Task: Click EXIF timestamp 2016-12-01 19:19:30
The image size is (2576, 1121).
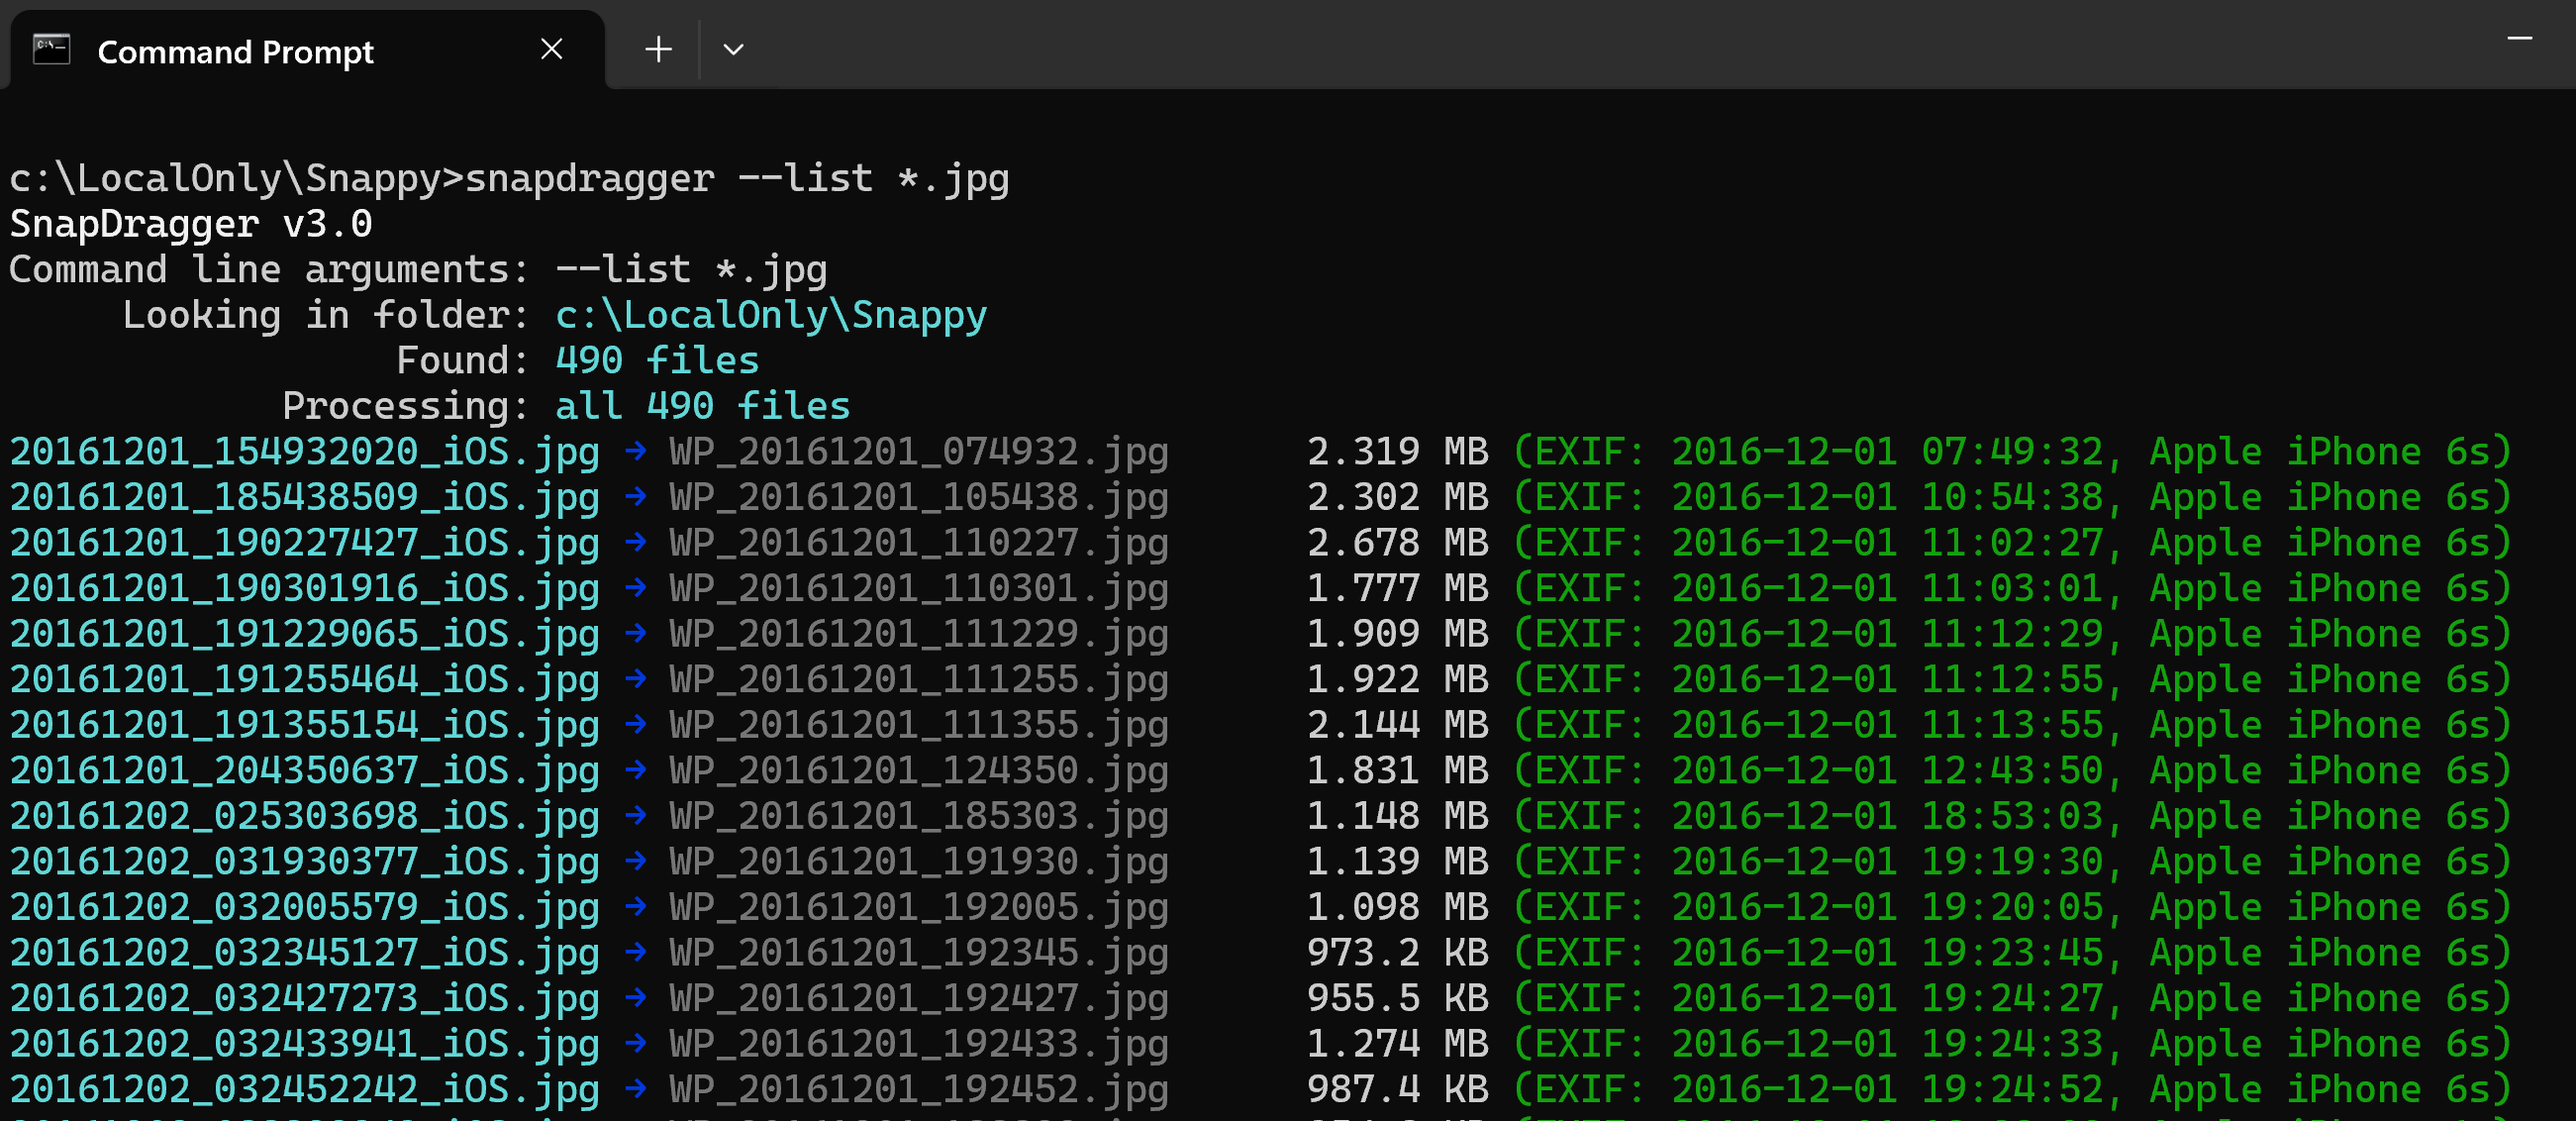Action: [x=1888, y=861]
